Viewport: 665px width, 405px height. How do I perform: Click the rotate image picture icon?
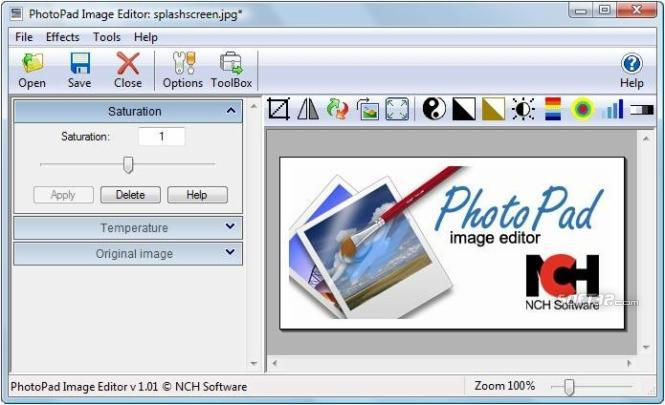click(x=367, y=109)
